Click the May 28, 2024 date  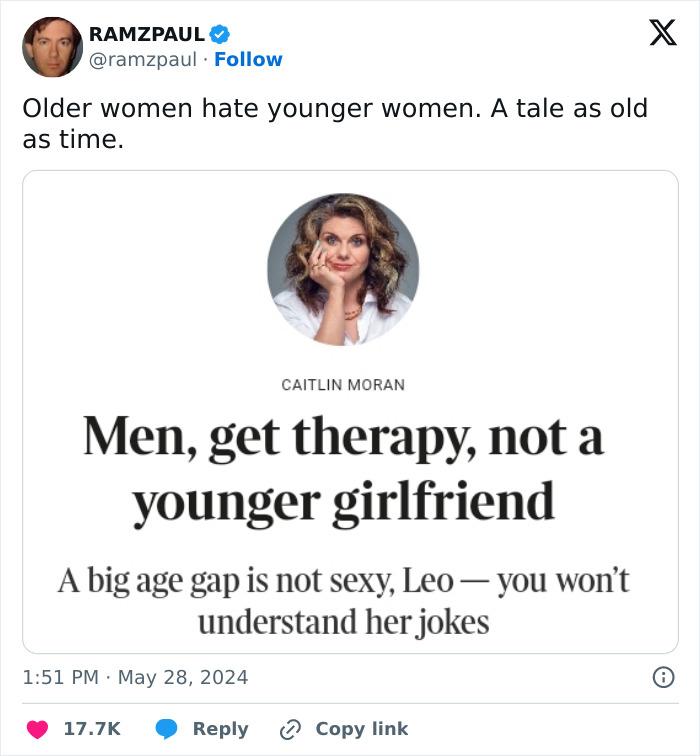tap(183, 677)
